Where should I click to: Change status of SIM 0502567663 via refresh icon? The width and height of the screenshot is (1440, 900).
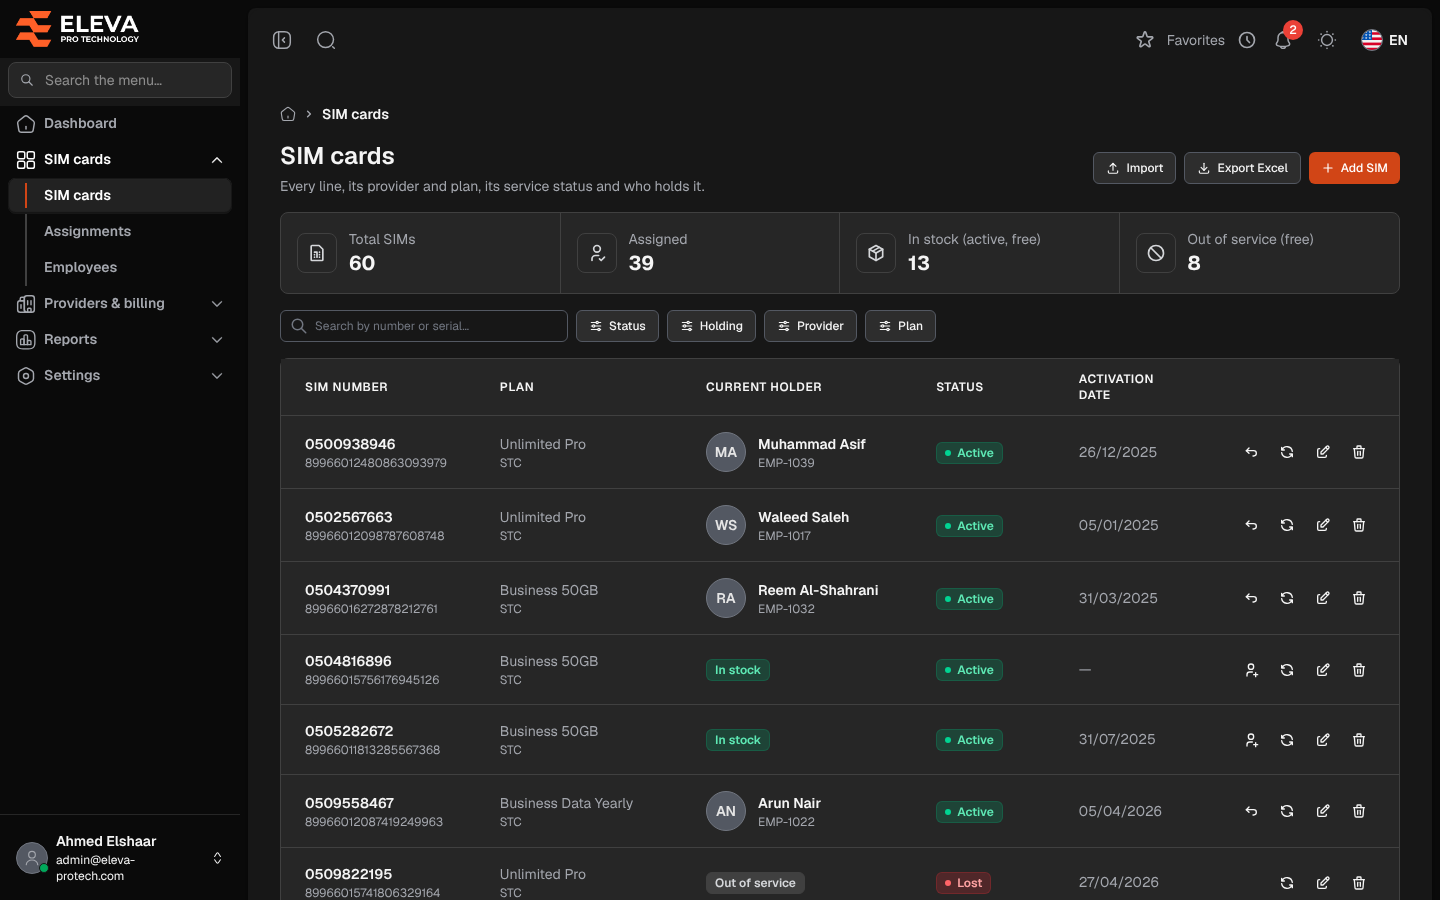1287,525
